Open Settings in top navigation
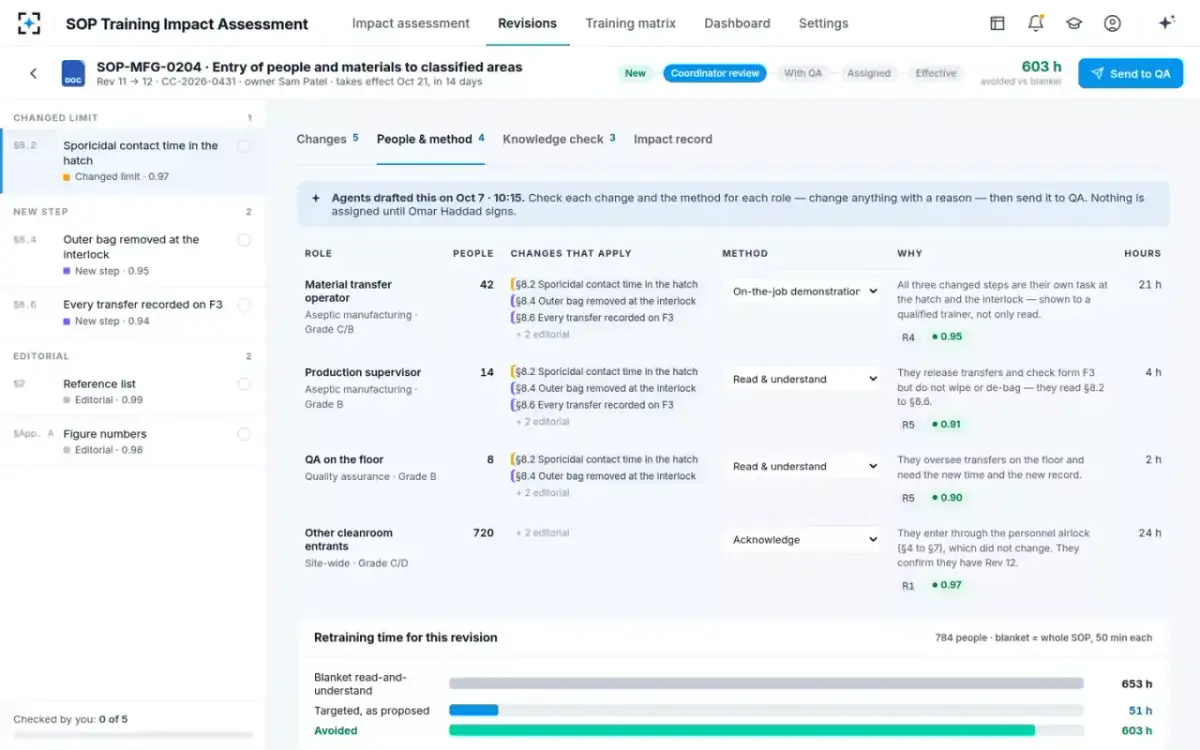This screenshot has height=750, width=1200. point(823,23)
